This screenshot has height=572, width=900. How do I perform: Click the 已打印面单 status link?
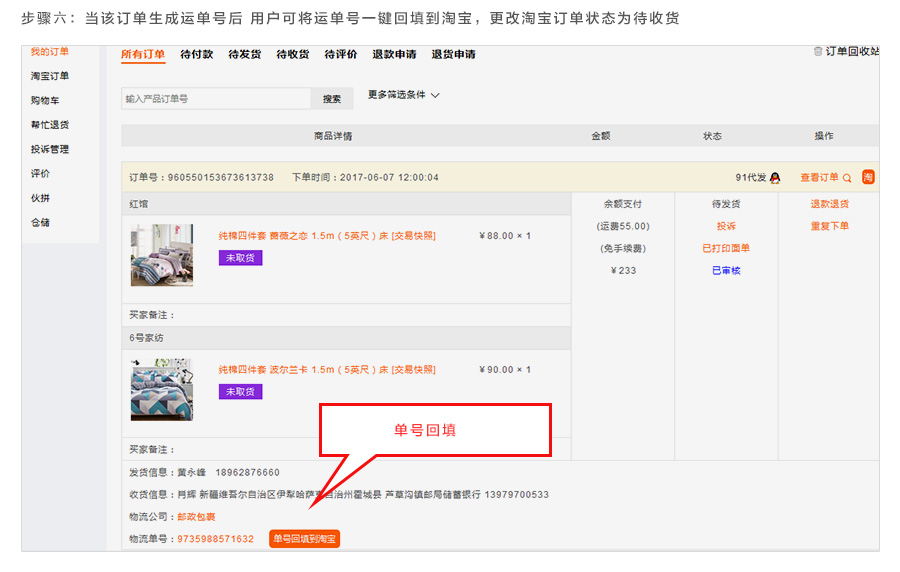[726, 248]
